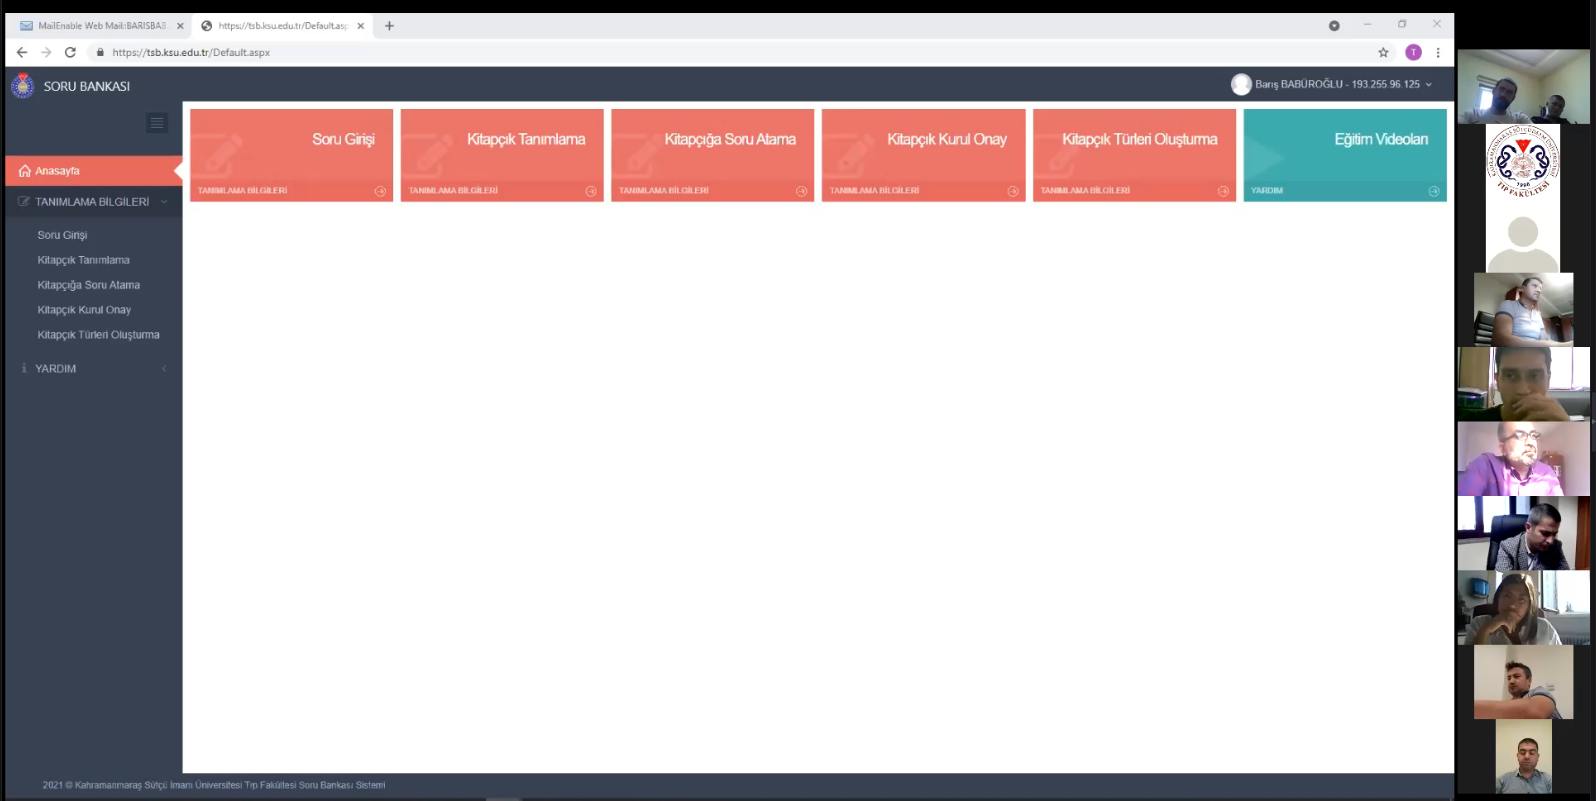This screenshot has height=801, width=1596.
Task: Click the hamburger sidebar toggle icon
Action: (157, 123)
